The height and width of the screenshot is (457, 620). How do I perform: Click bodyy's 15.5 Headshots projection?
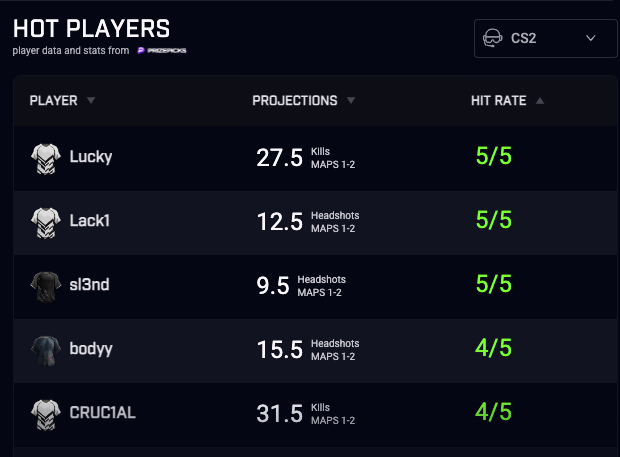[279, 350]
